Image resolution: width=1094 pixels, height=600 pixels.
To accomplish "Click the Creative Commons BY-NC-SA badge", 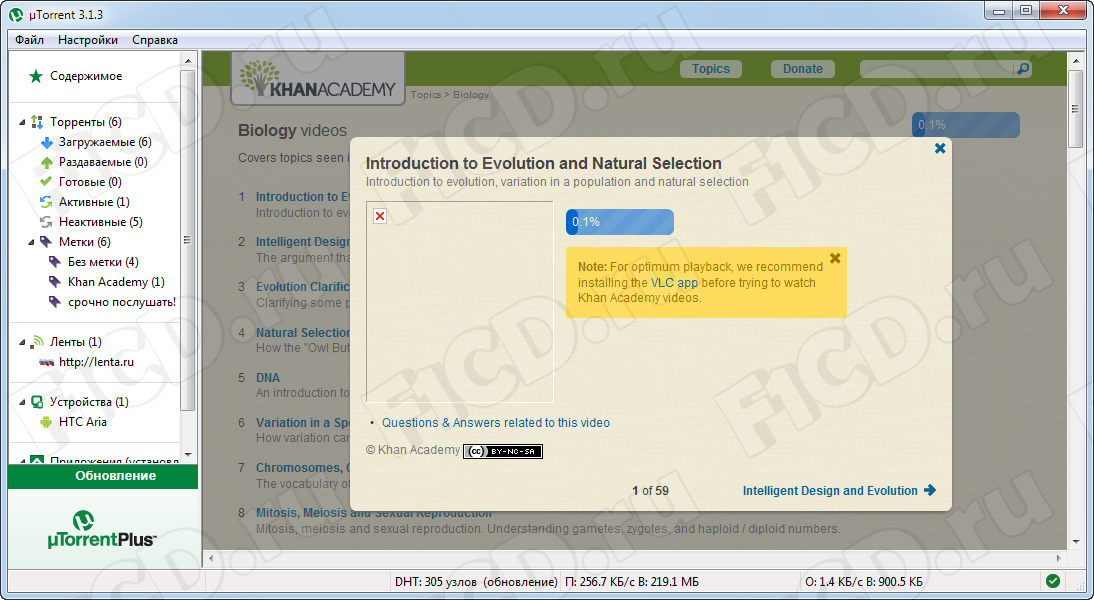I will [502, 451].
